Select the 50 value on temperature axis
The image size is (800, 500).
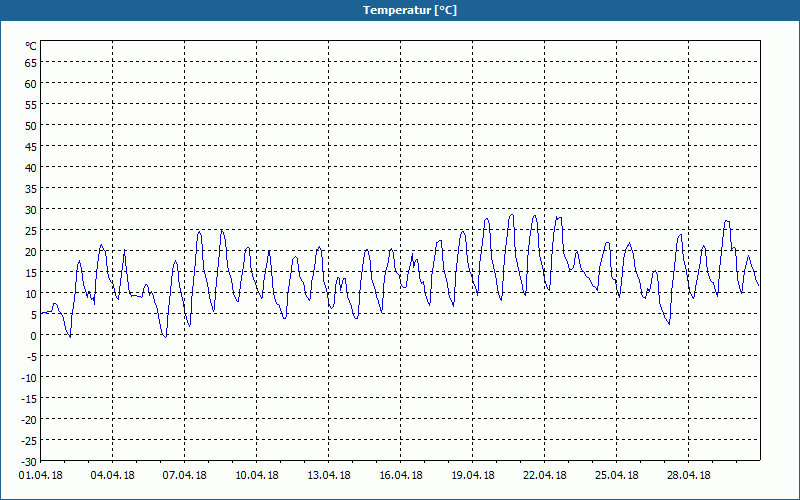[31, 126]
